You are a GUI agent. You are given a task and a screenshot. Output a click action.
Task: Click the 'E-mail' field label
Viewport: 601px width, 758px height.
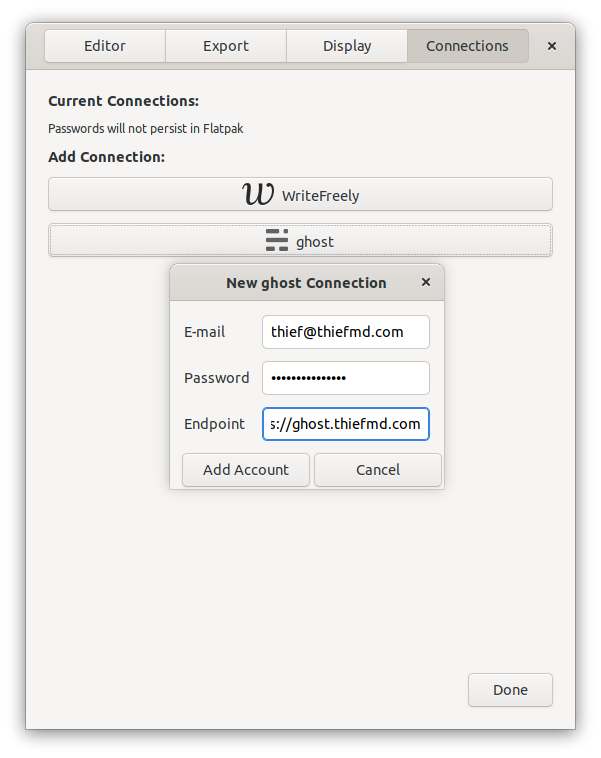coord(205,332)
